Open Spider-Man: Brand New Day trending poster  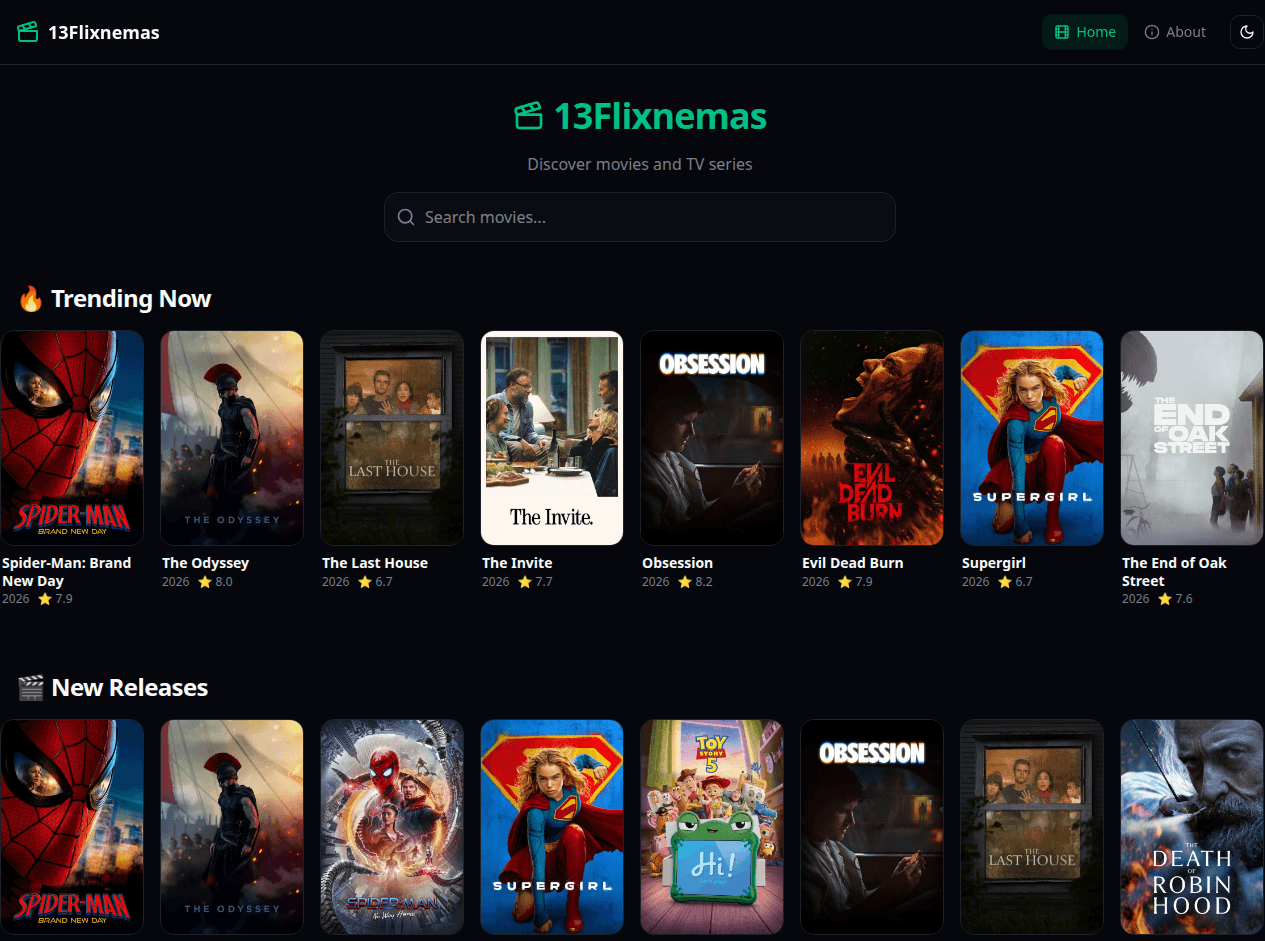pyautogui.click(x=72, y=438)
